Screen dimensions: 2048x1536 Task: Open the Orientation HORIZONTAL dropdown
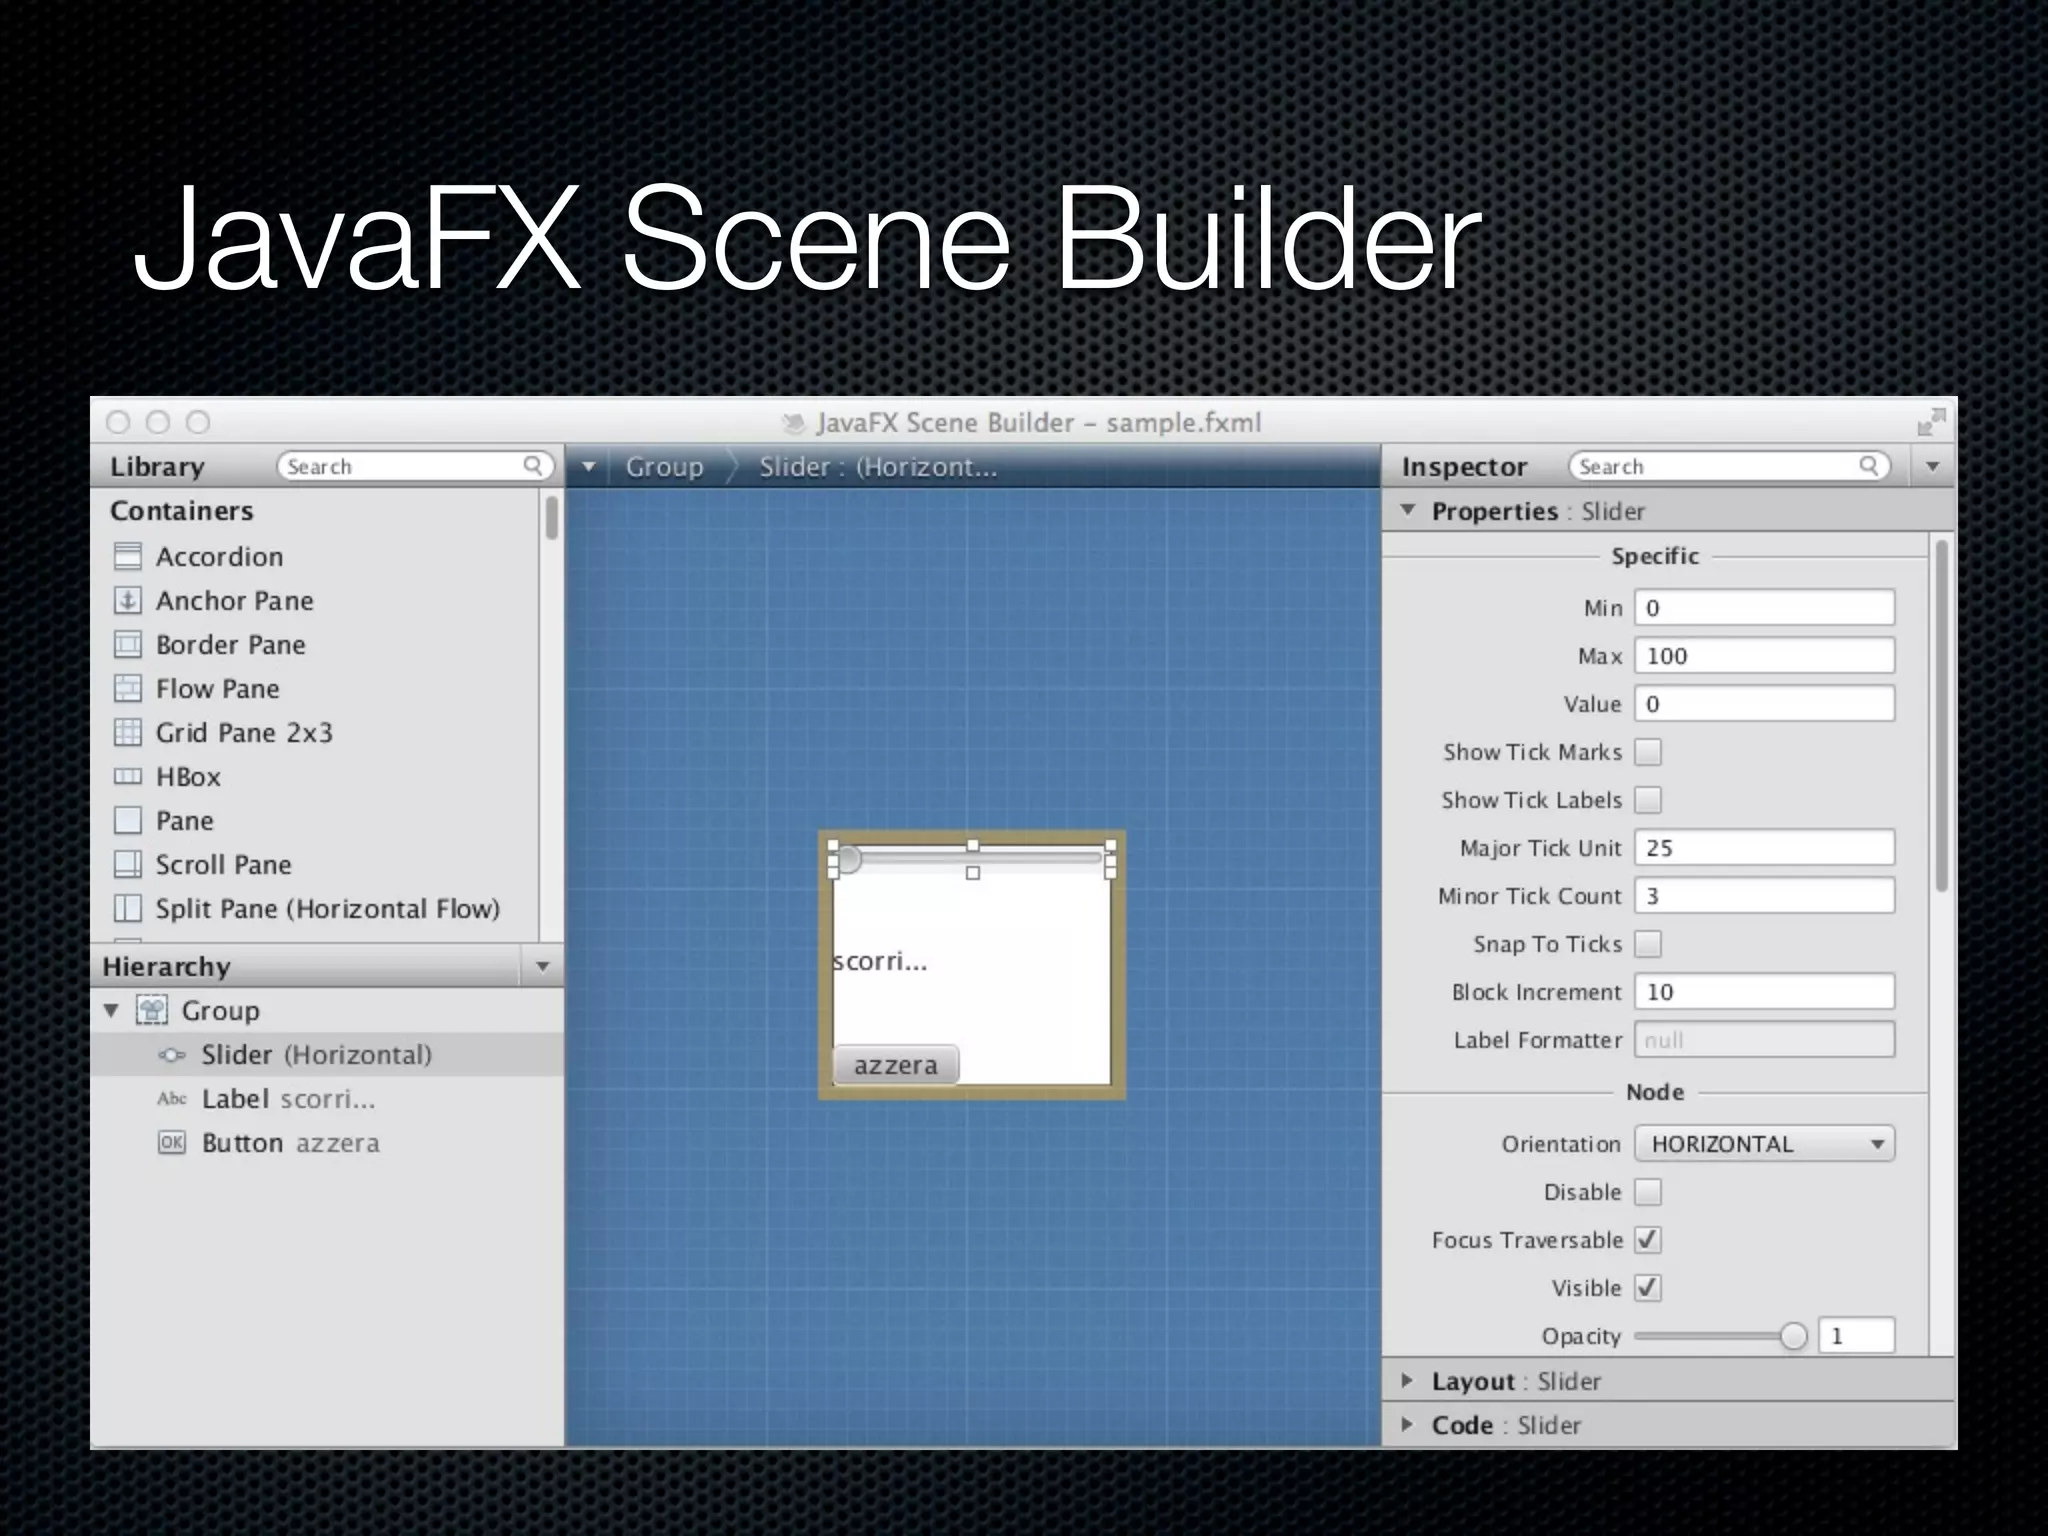tap(1765, 1144)
